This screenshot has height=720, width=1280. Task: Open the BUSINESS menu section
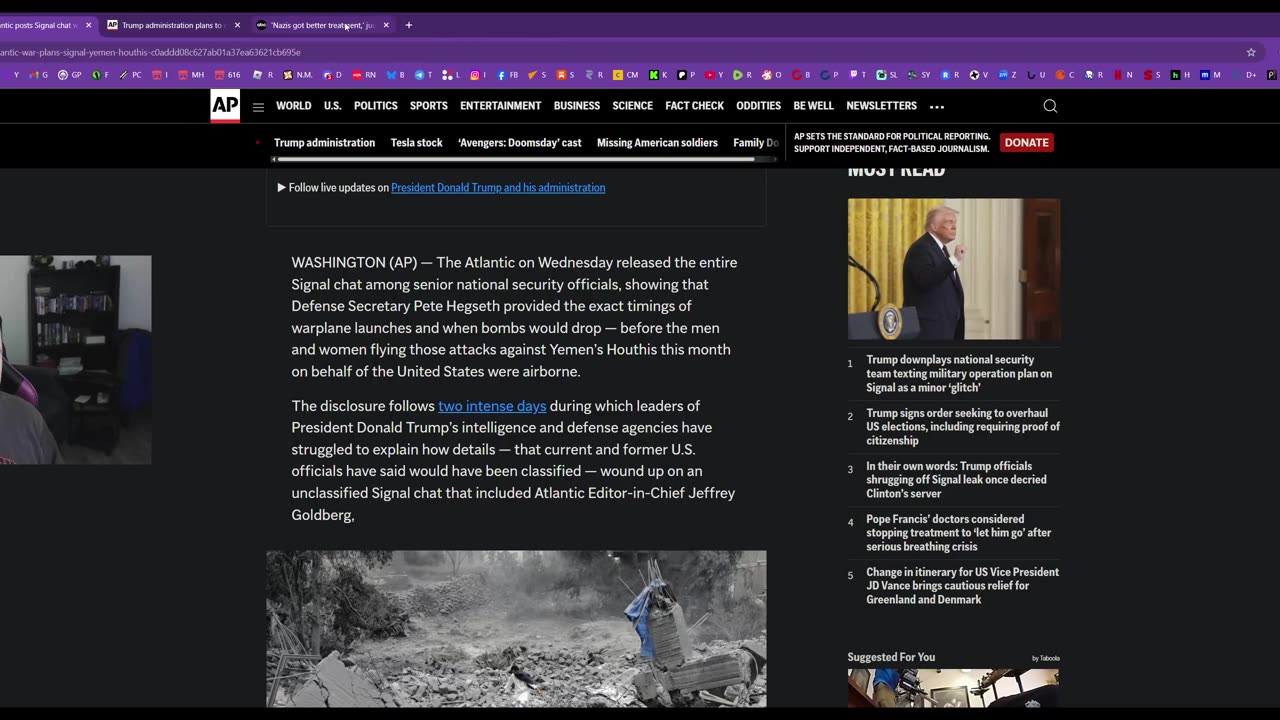pos(577,106)
